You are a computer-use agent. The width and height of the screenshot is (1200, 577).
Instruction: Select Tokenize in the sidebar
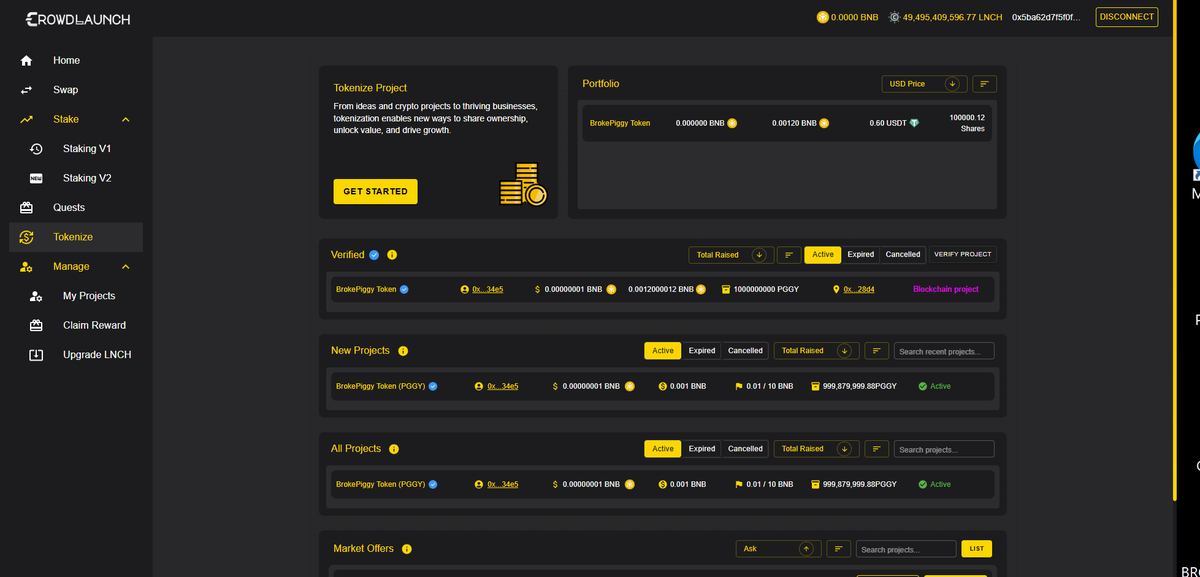[76, 237]
